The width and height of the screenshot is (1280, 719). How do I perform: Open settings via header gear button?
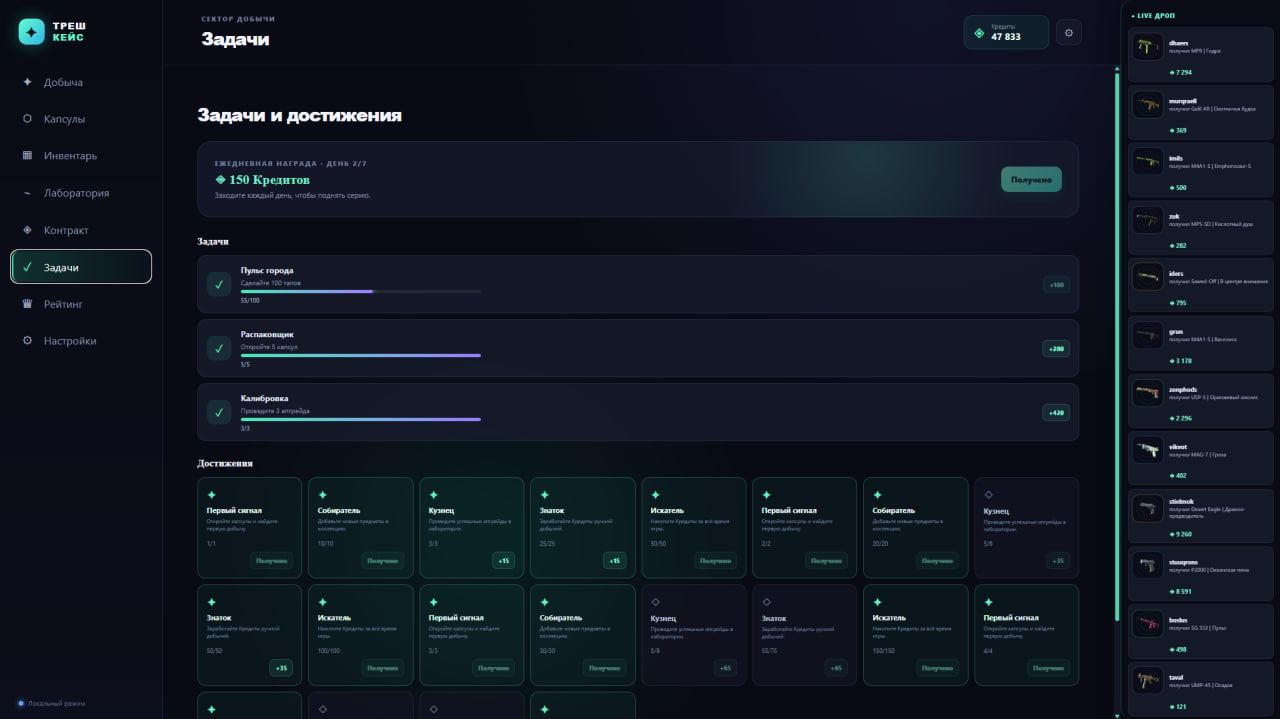[x=1069, y=33]
